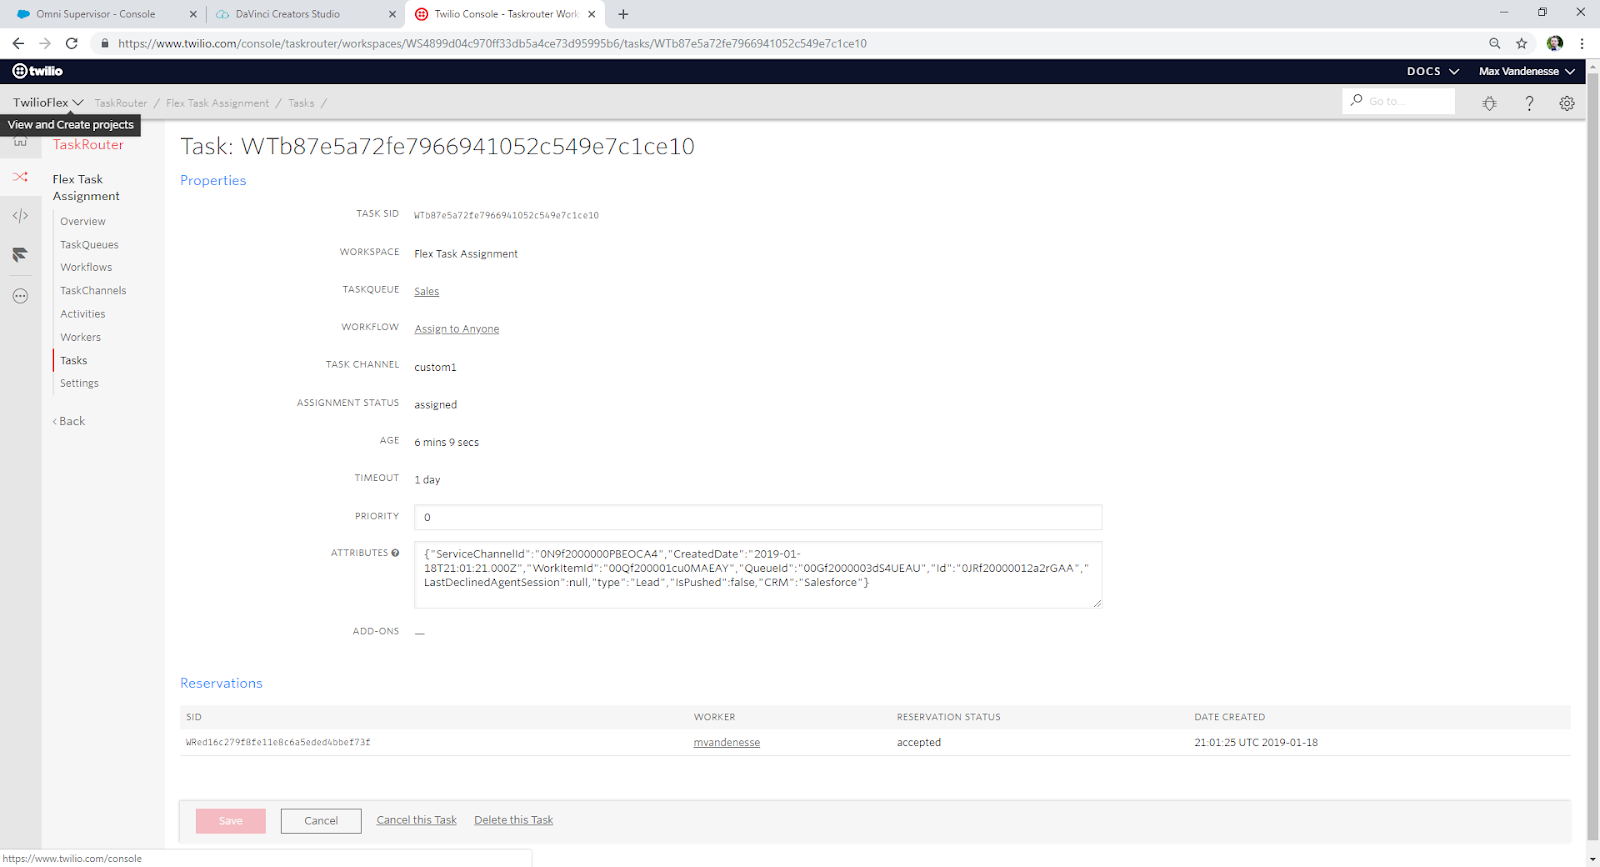1600x867 pixels.
Task: Click the Cancel button
Action: click(x=321, y=821)
